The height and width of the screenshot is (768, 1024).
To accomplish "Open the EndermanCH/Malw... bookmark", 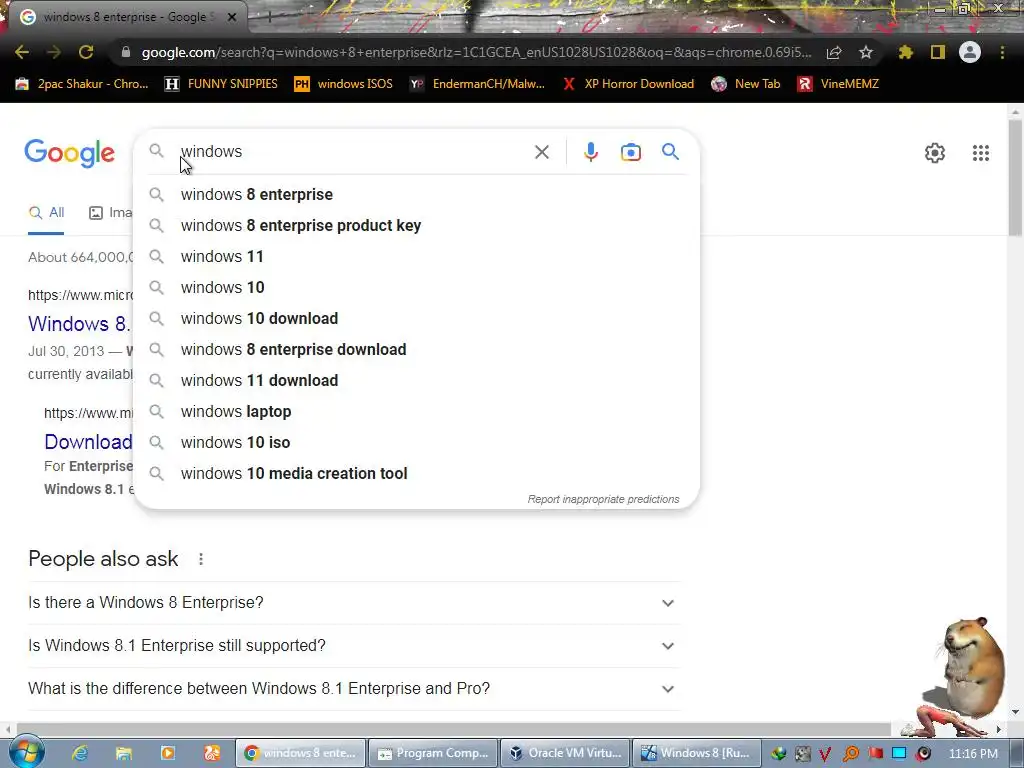I will (x=477, y=84).
